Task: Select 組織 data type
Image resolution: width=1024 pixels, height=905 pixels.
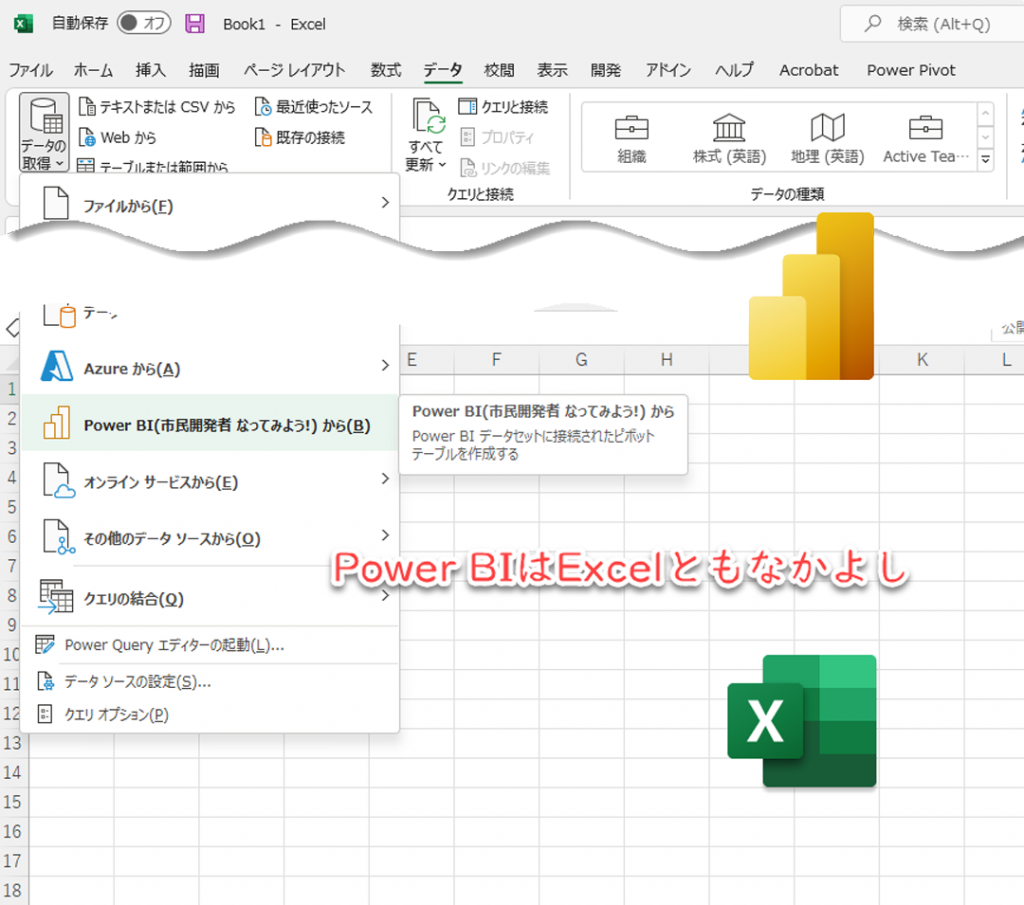Action: point(632,138)
